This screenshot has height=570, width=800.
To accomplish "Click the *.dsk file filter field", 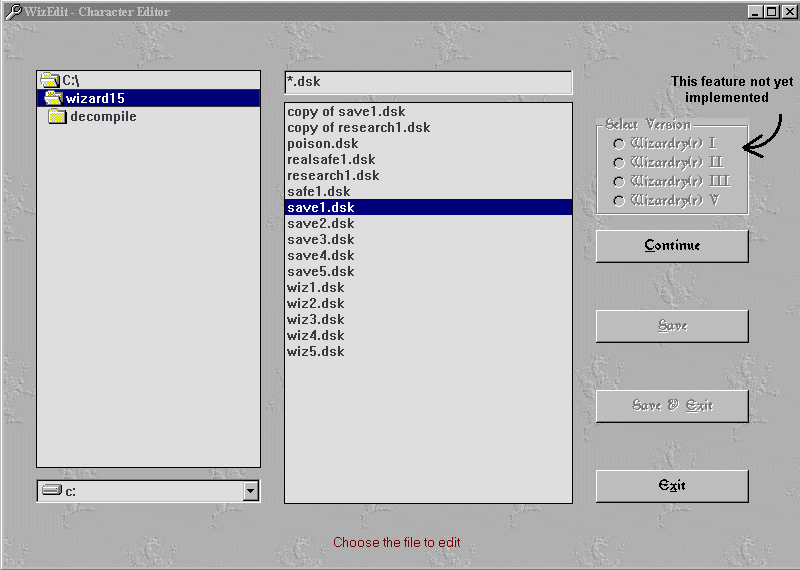I will click(429, 82).
